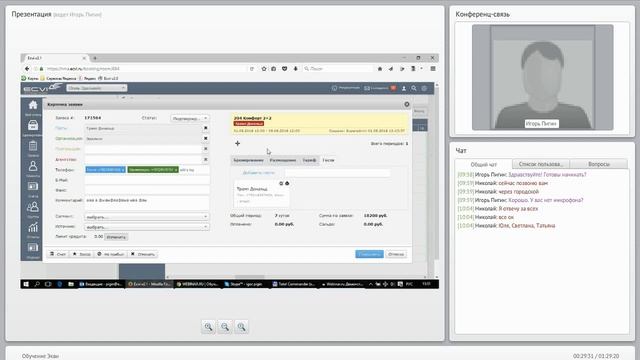Open the Windows Start button

click(x=26, y=284)
